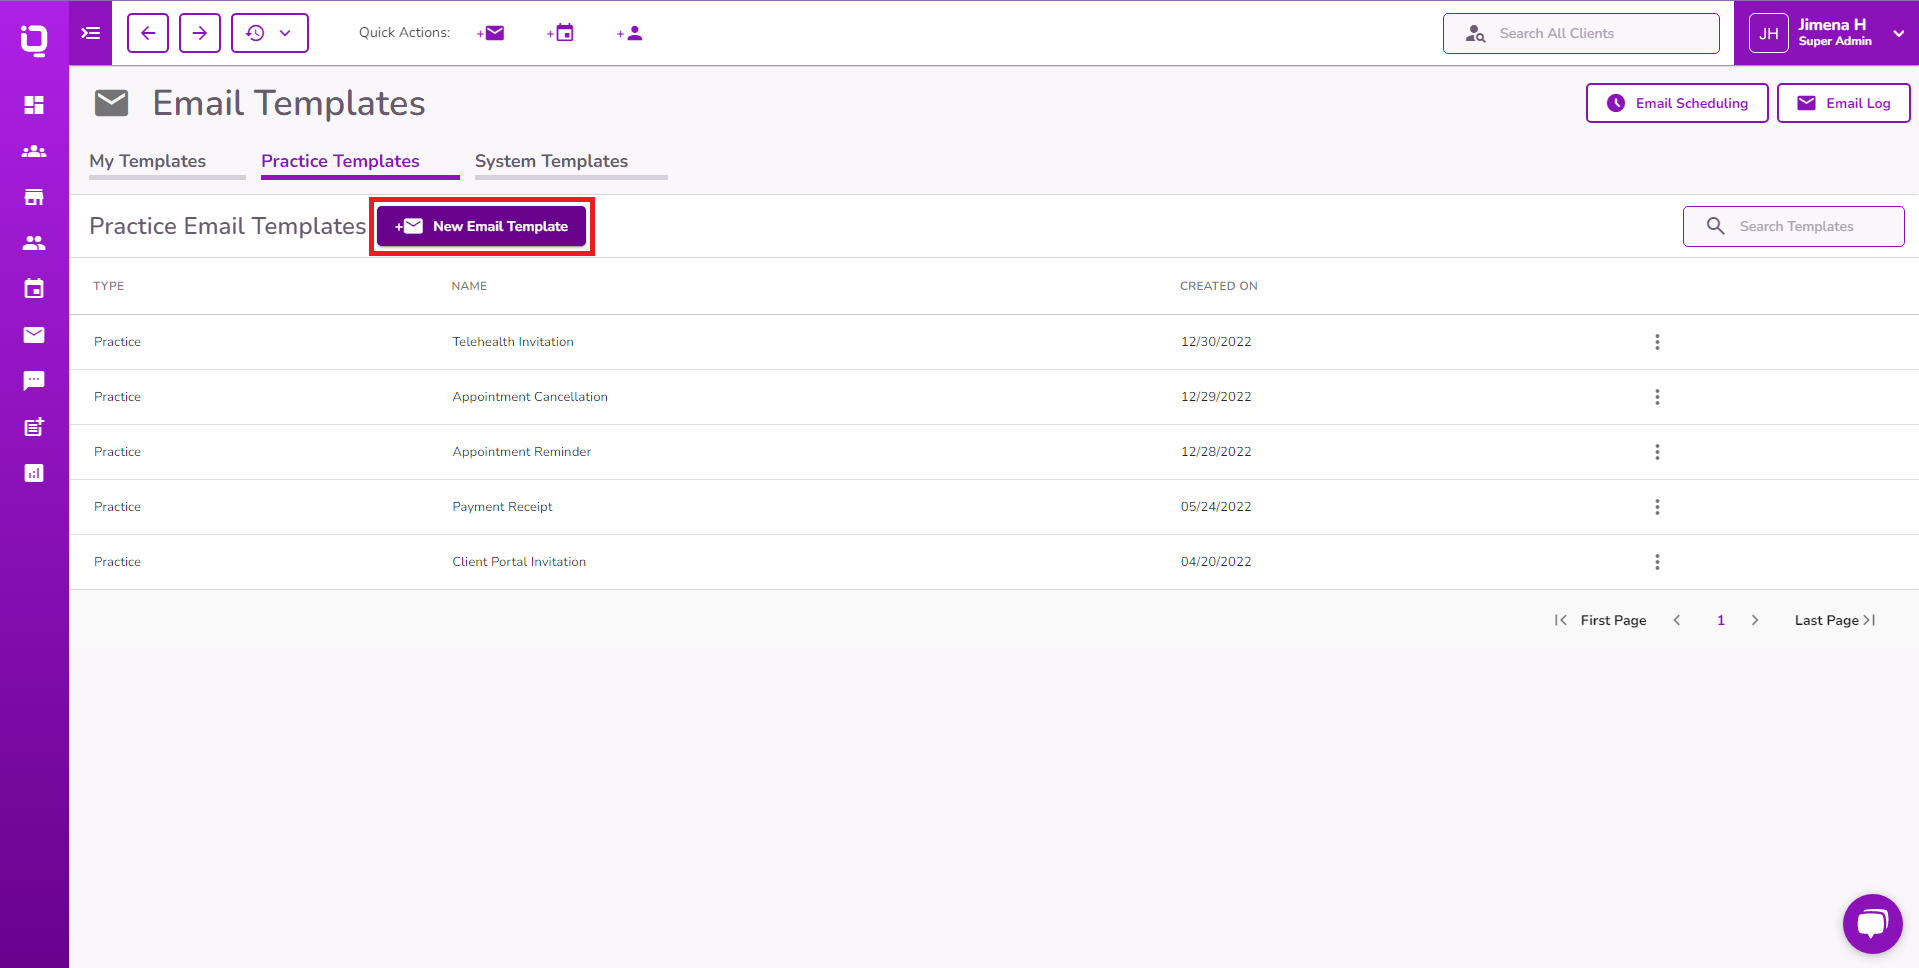
Task: Toggle the sidebar menu expand icon
Action: (x=91, y=33)
